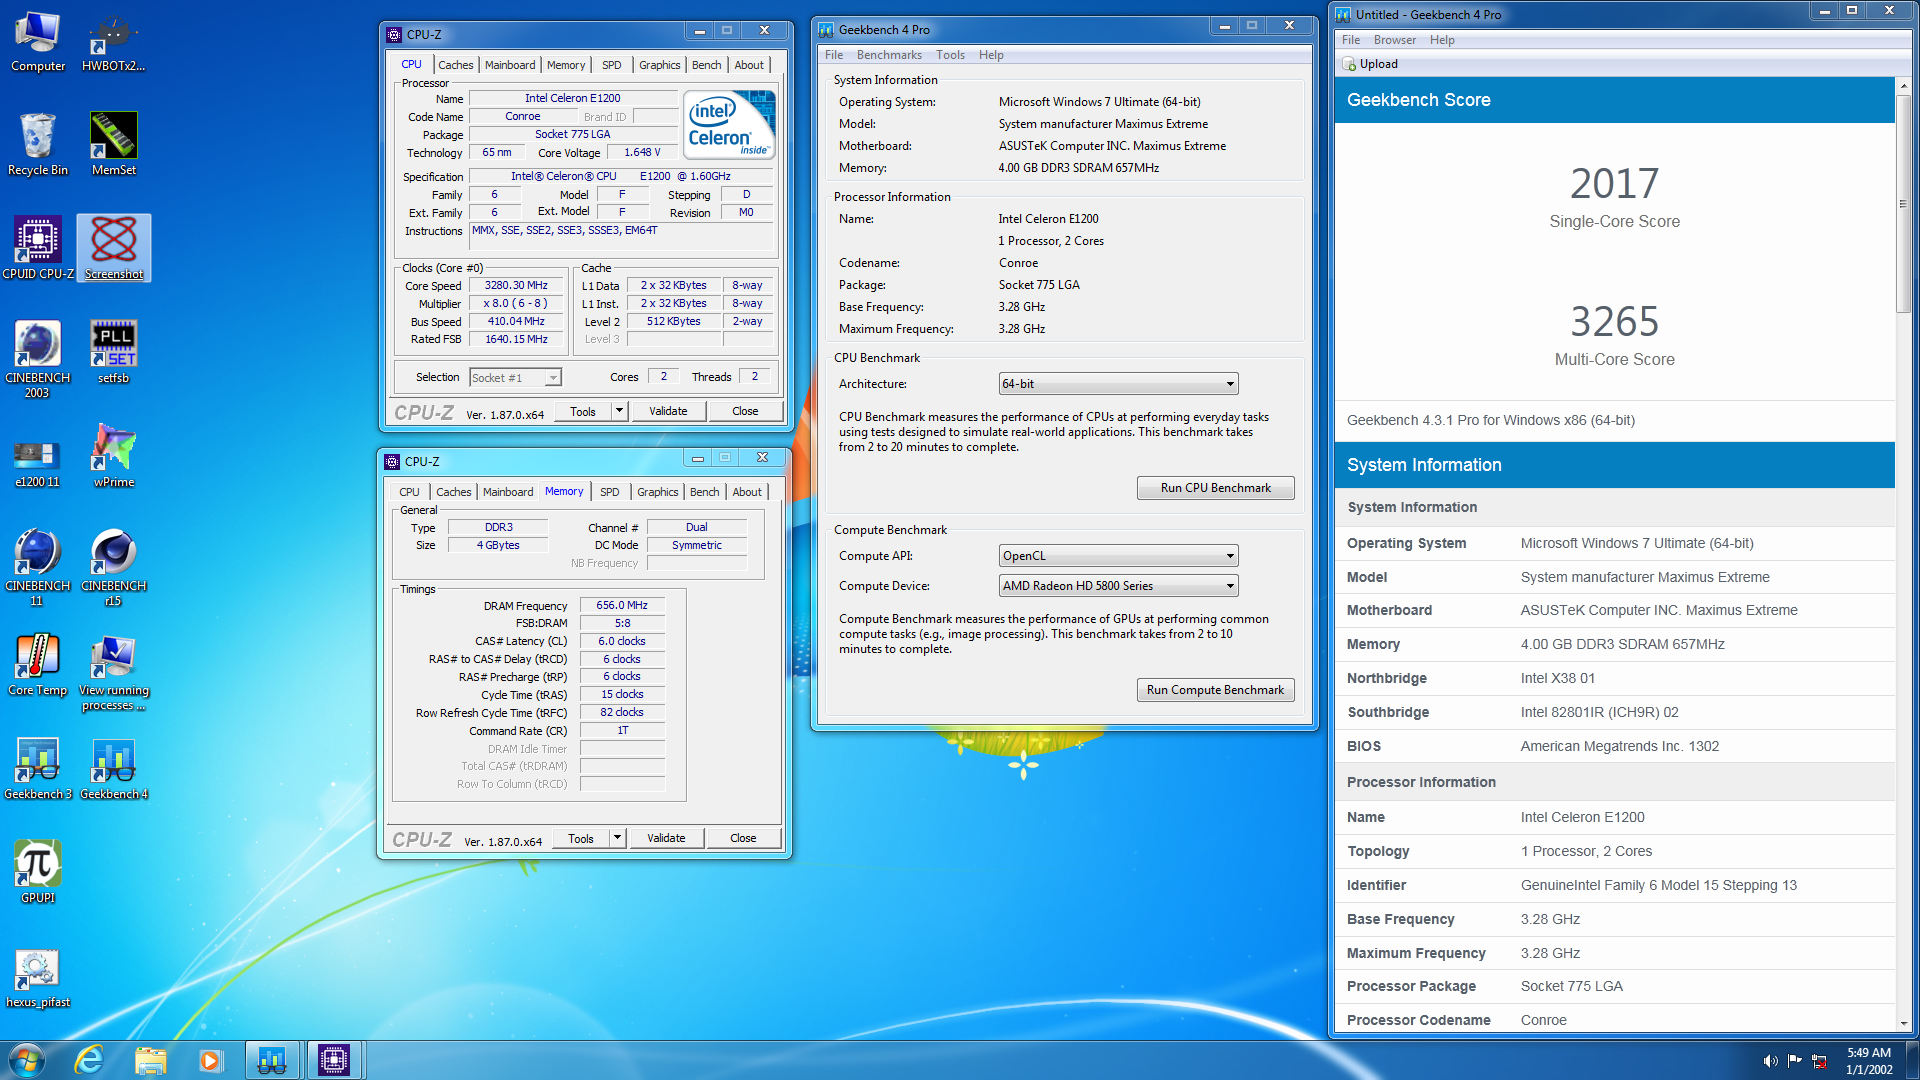
Task: Open Benchmarks menu in Geekbench 4 Pro
Action: pos(889,55)
